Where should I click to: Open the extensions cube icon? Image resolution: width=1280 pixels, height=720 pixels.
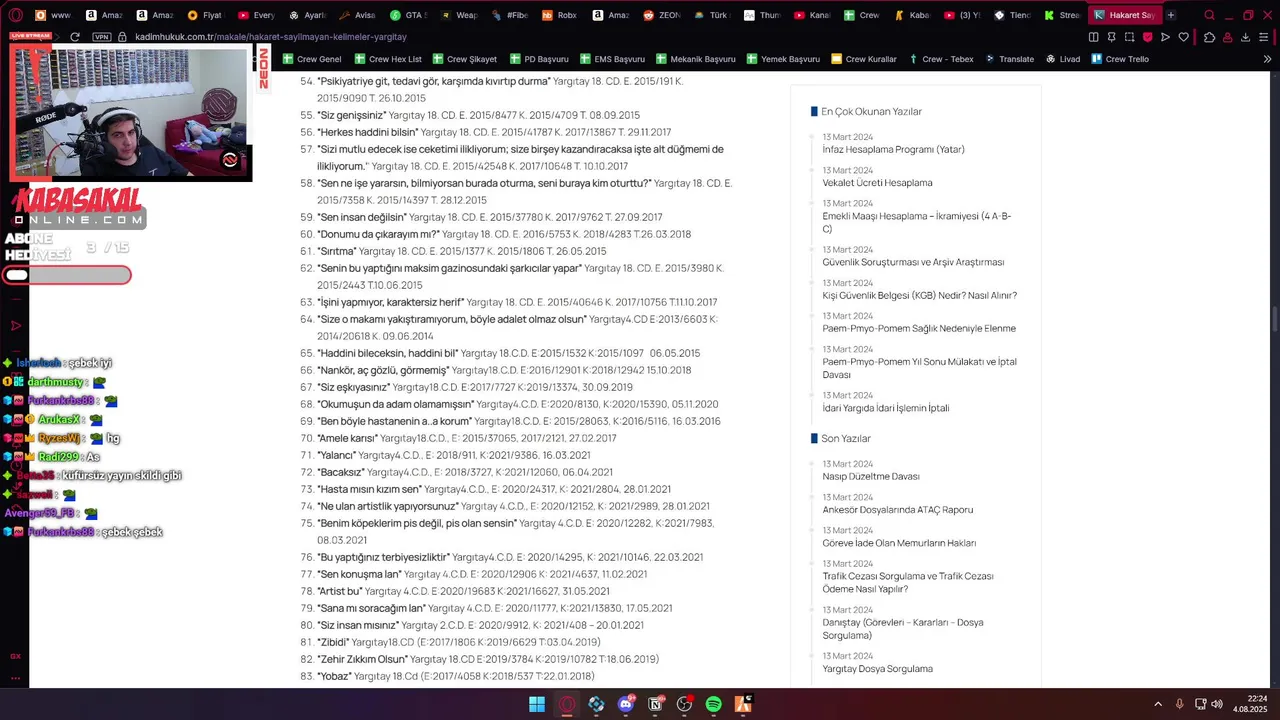click(1209, 37)
